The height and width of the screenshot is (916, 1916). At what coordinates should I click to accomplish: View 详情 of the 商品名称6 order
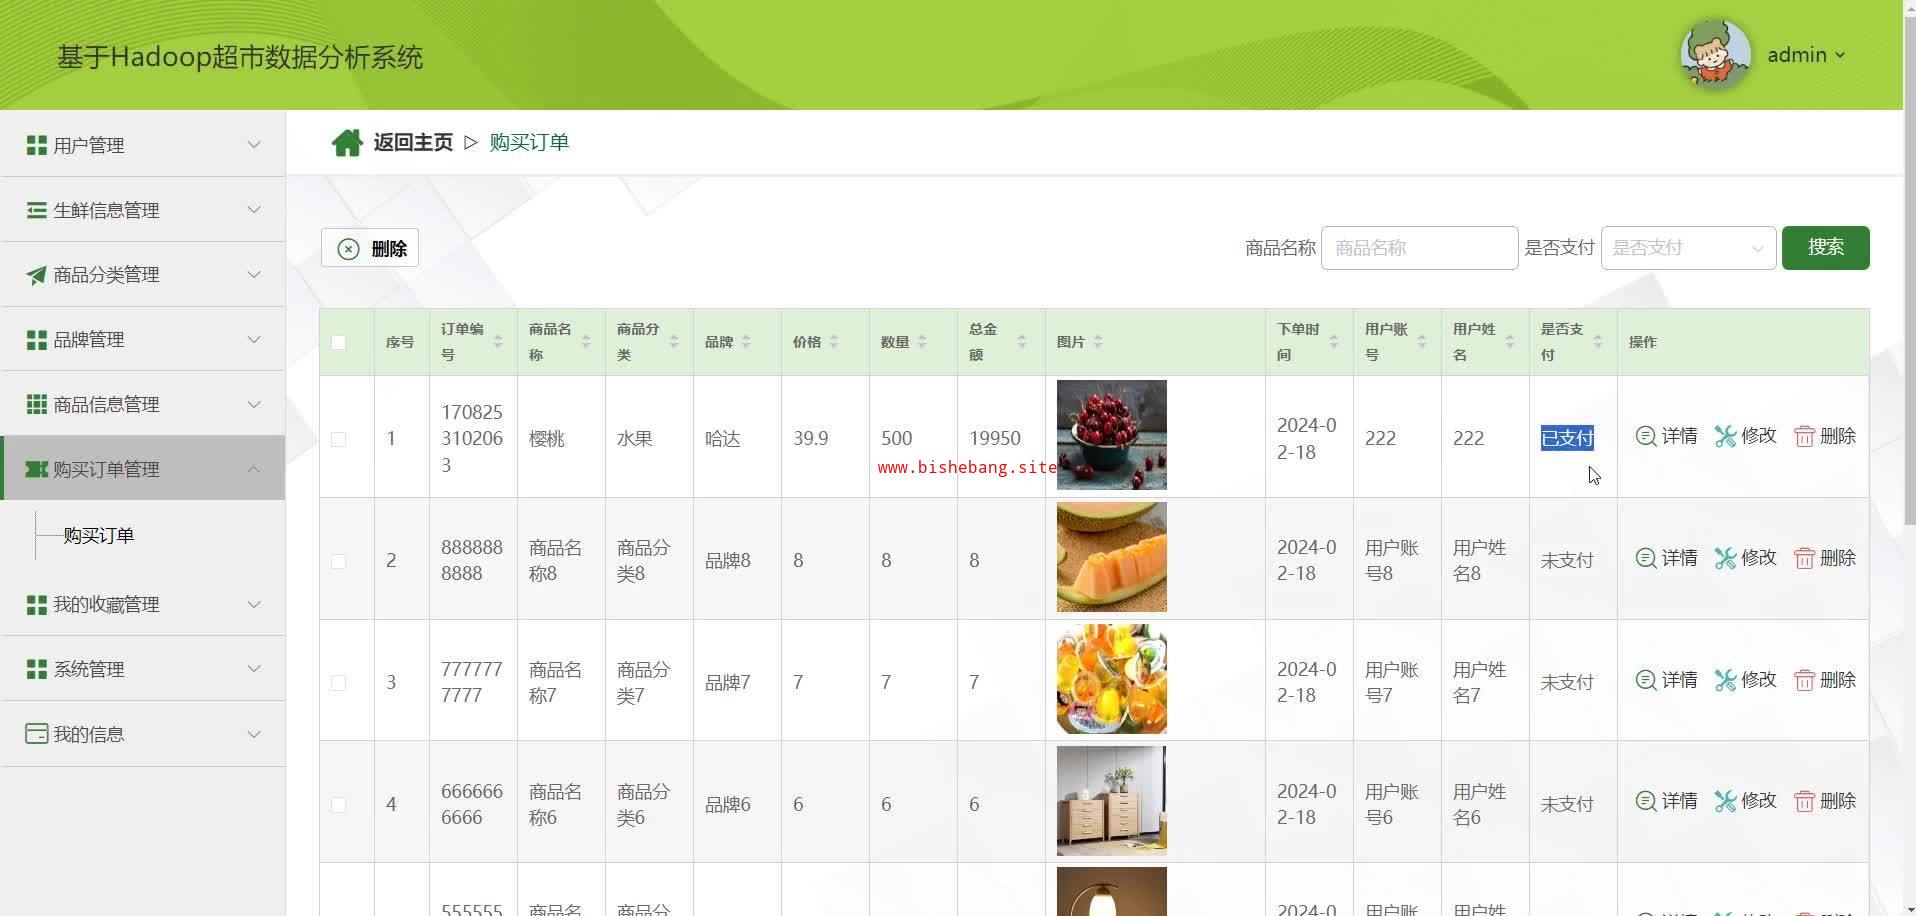[1666, 801]
